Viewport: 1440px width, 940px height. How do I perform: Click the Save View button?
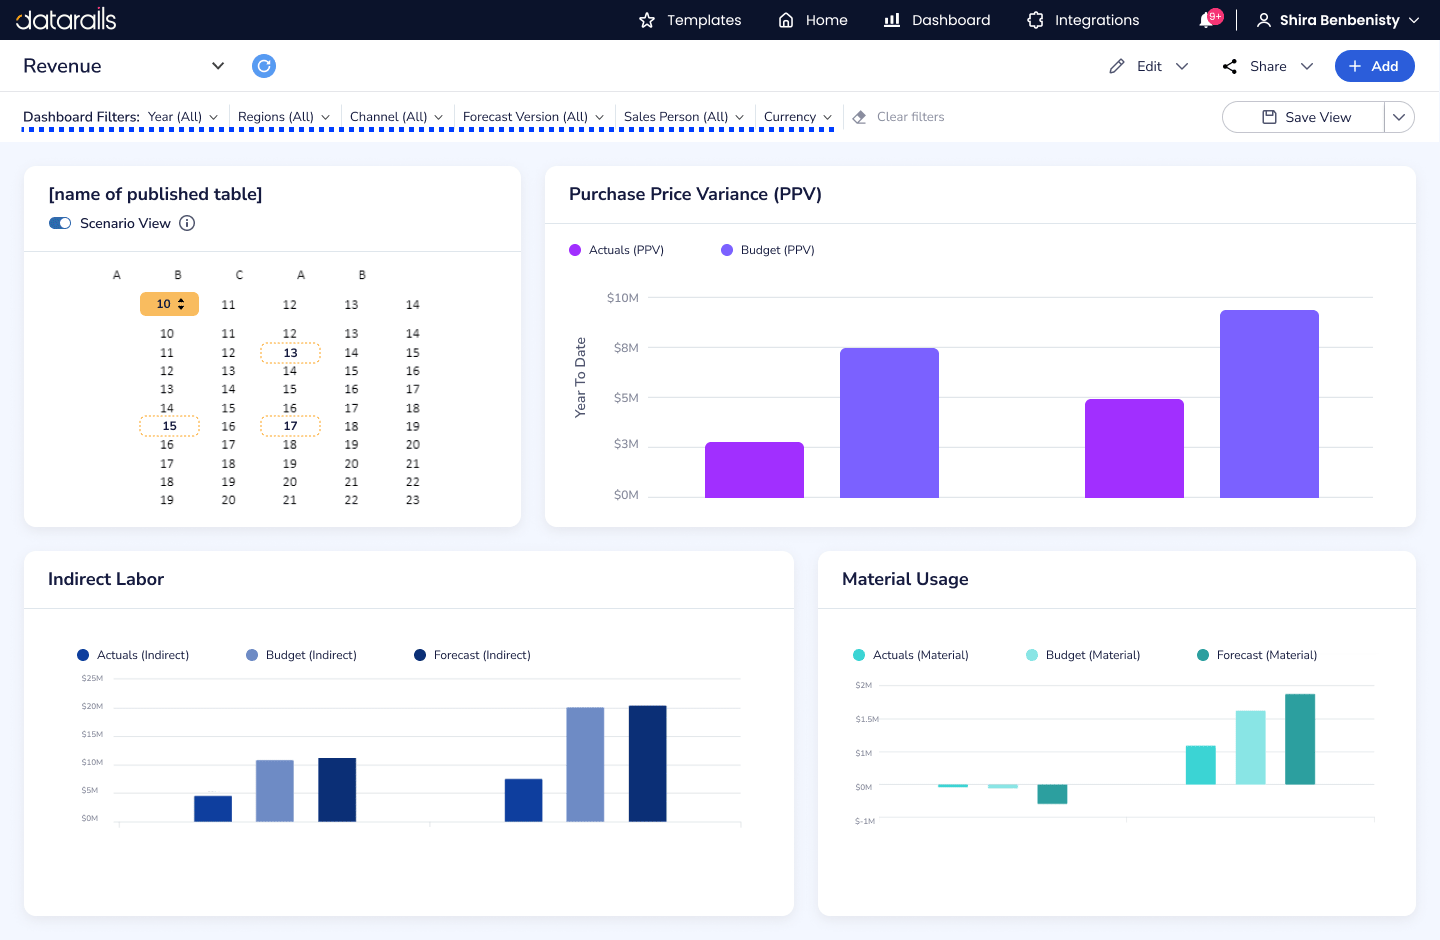(x=1304, y=117)
